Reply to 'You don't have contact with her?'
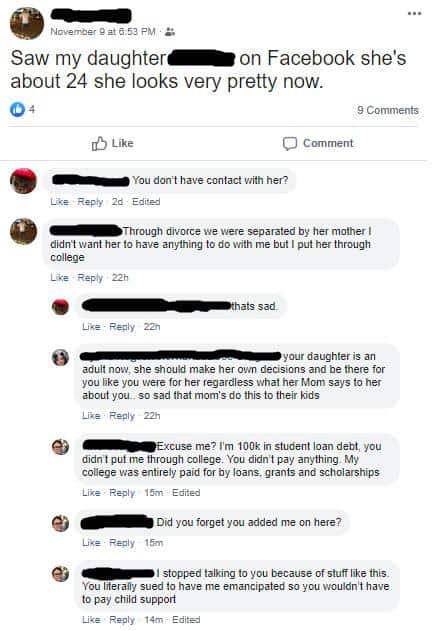Viewport: 433px width, 631px height. pyautogui.click(x=90, y=202)
